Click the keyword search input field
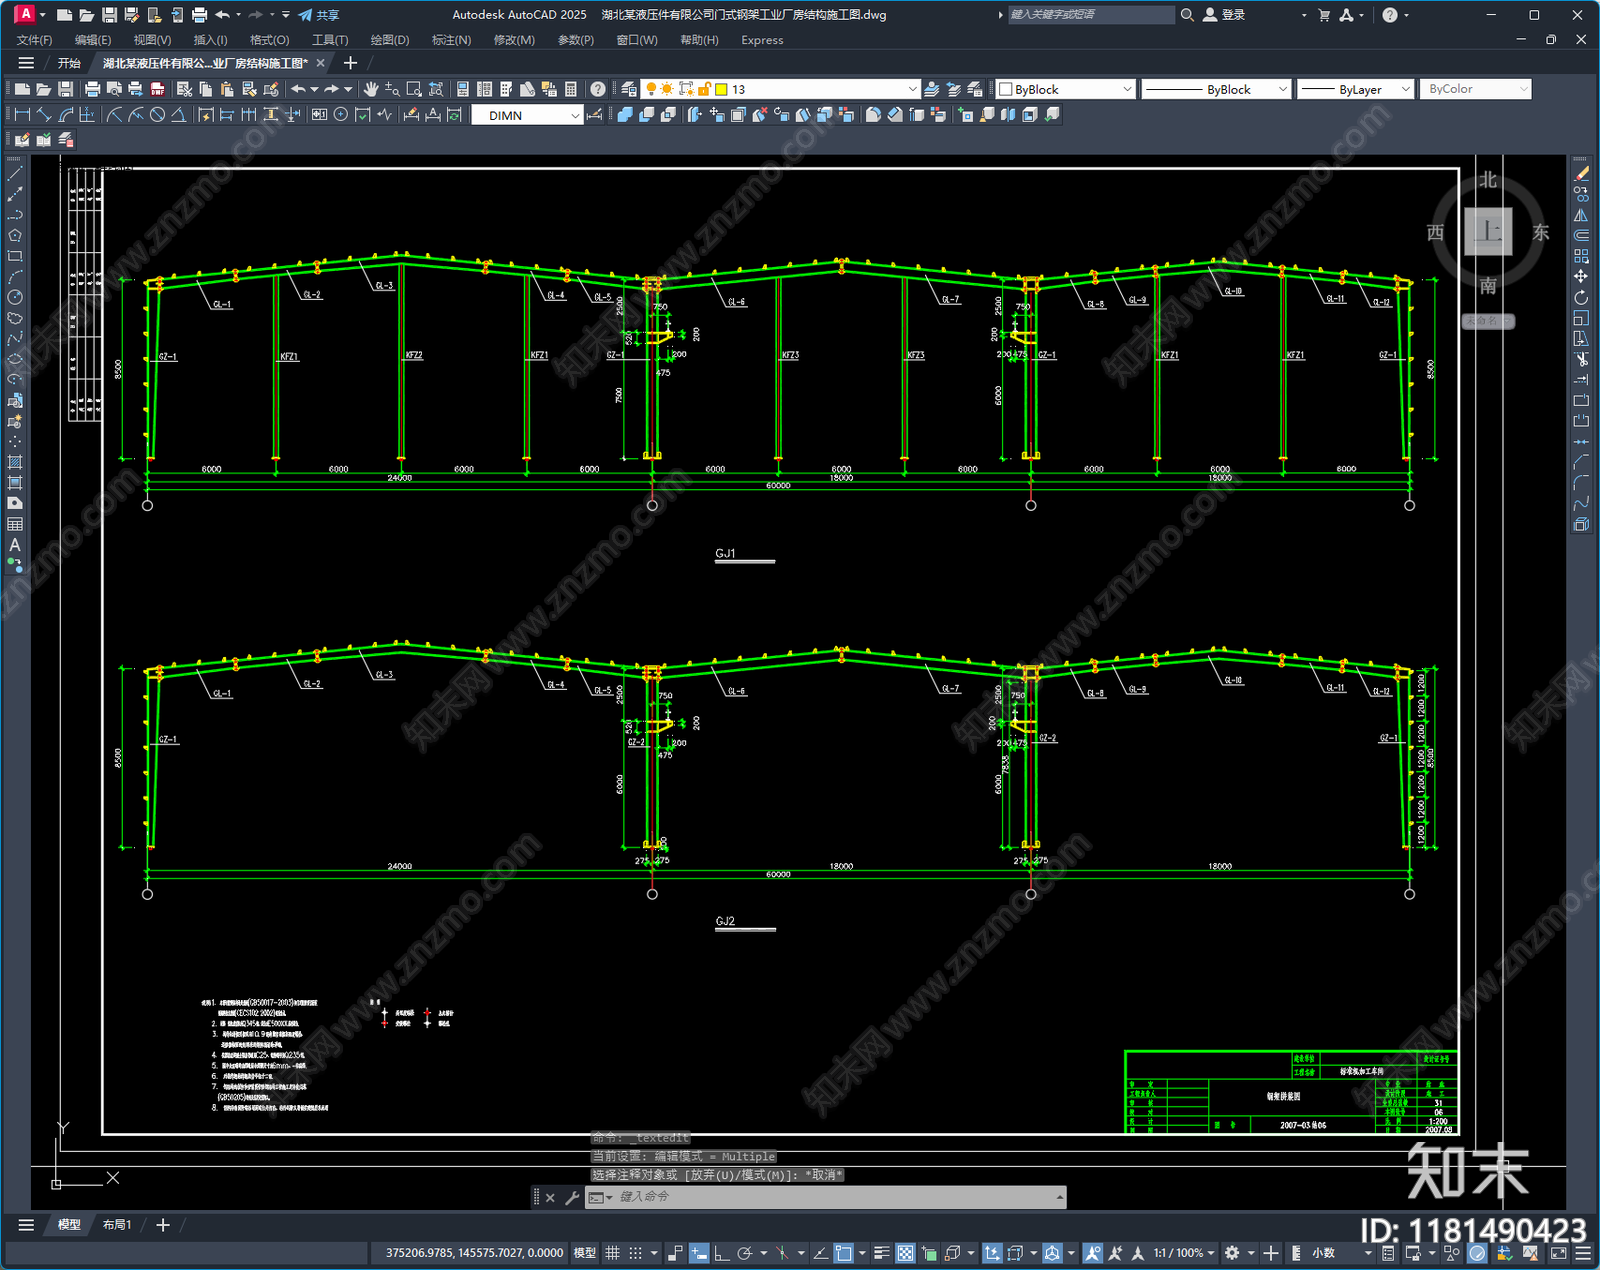 [x=1090, y=15]
